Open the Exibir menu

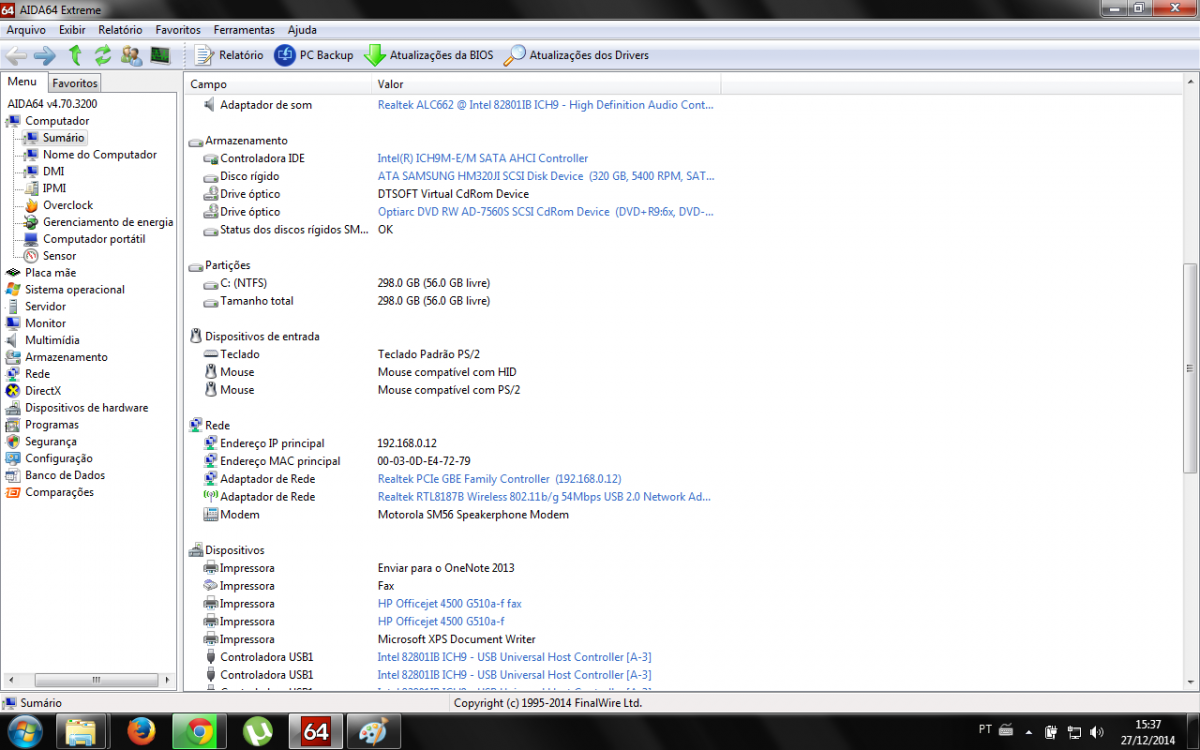(72, 30)
